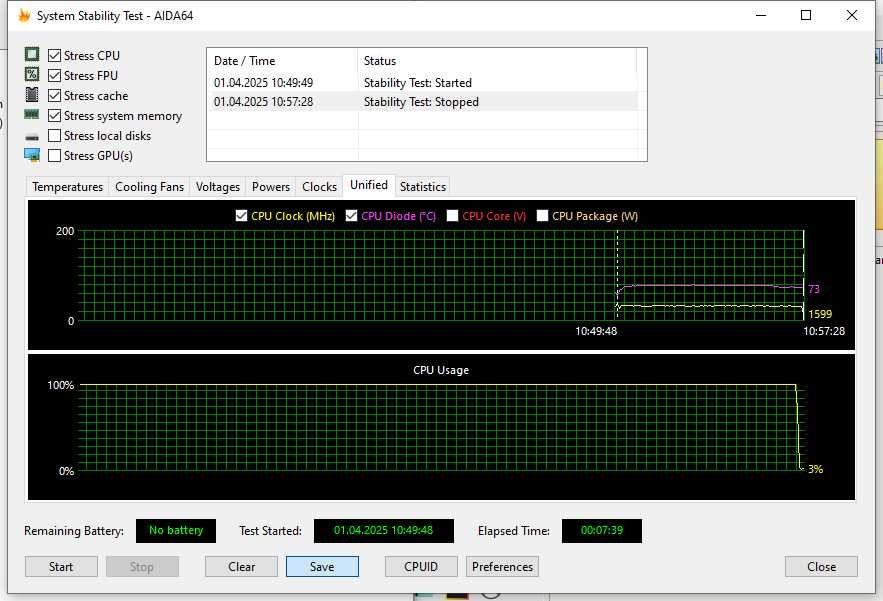The height and width of the screenshot is (601, 883).
Task: Click the CPU Diode value 73 on graph
Action: [814, 289]
